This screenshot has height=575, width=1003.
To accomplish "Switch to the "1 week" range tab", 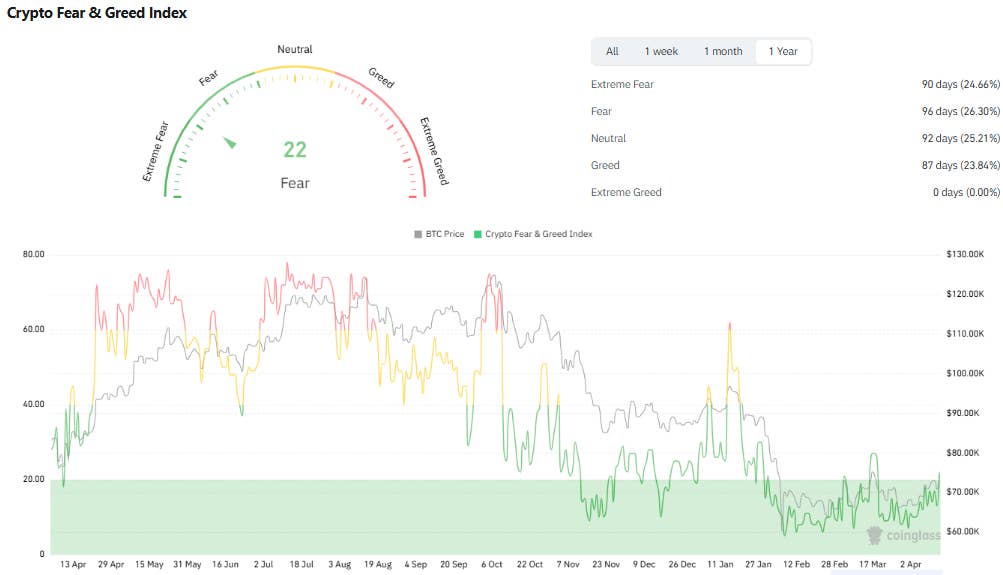I will [661, 51].
